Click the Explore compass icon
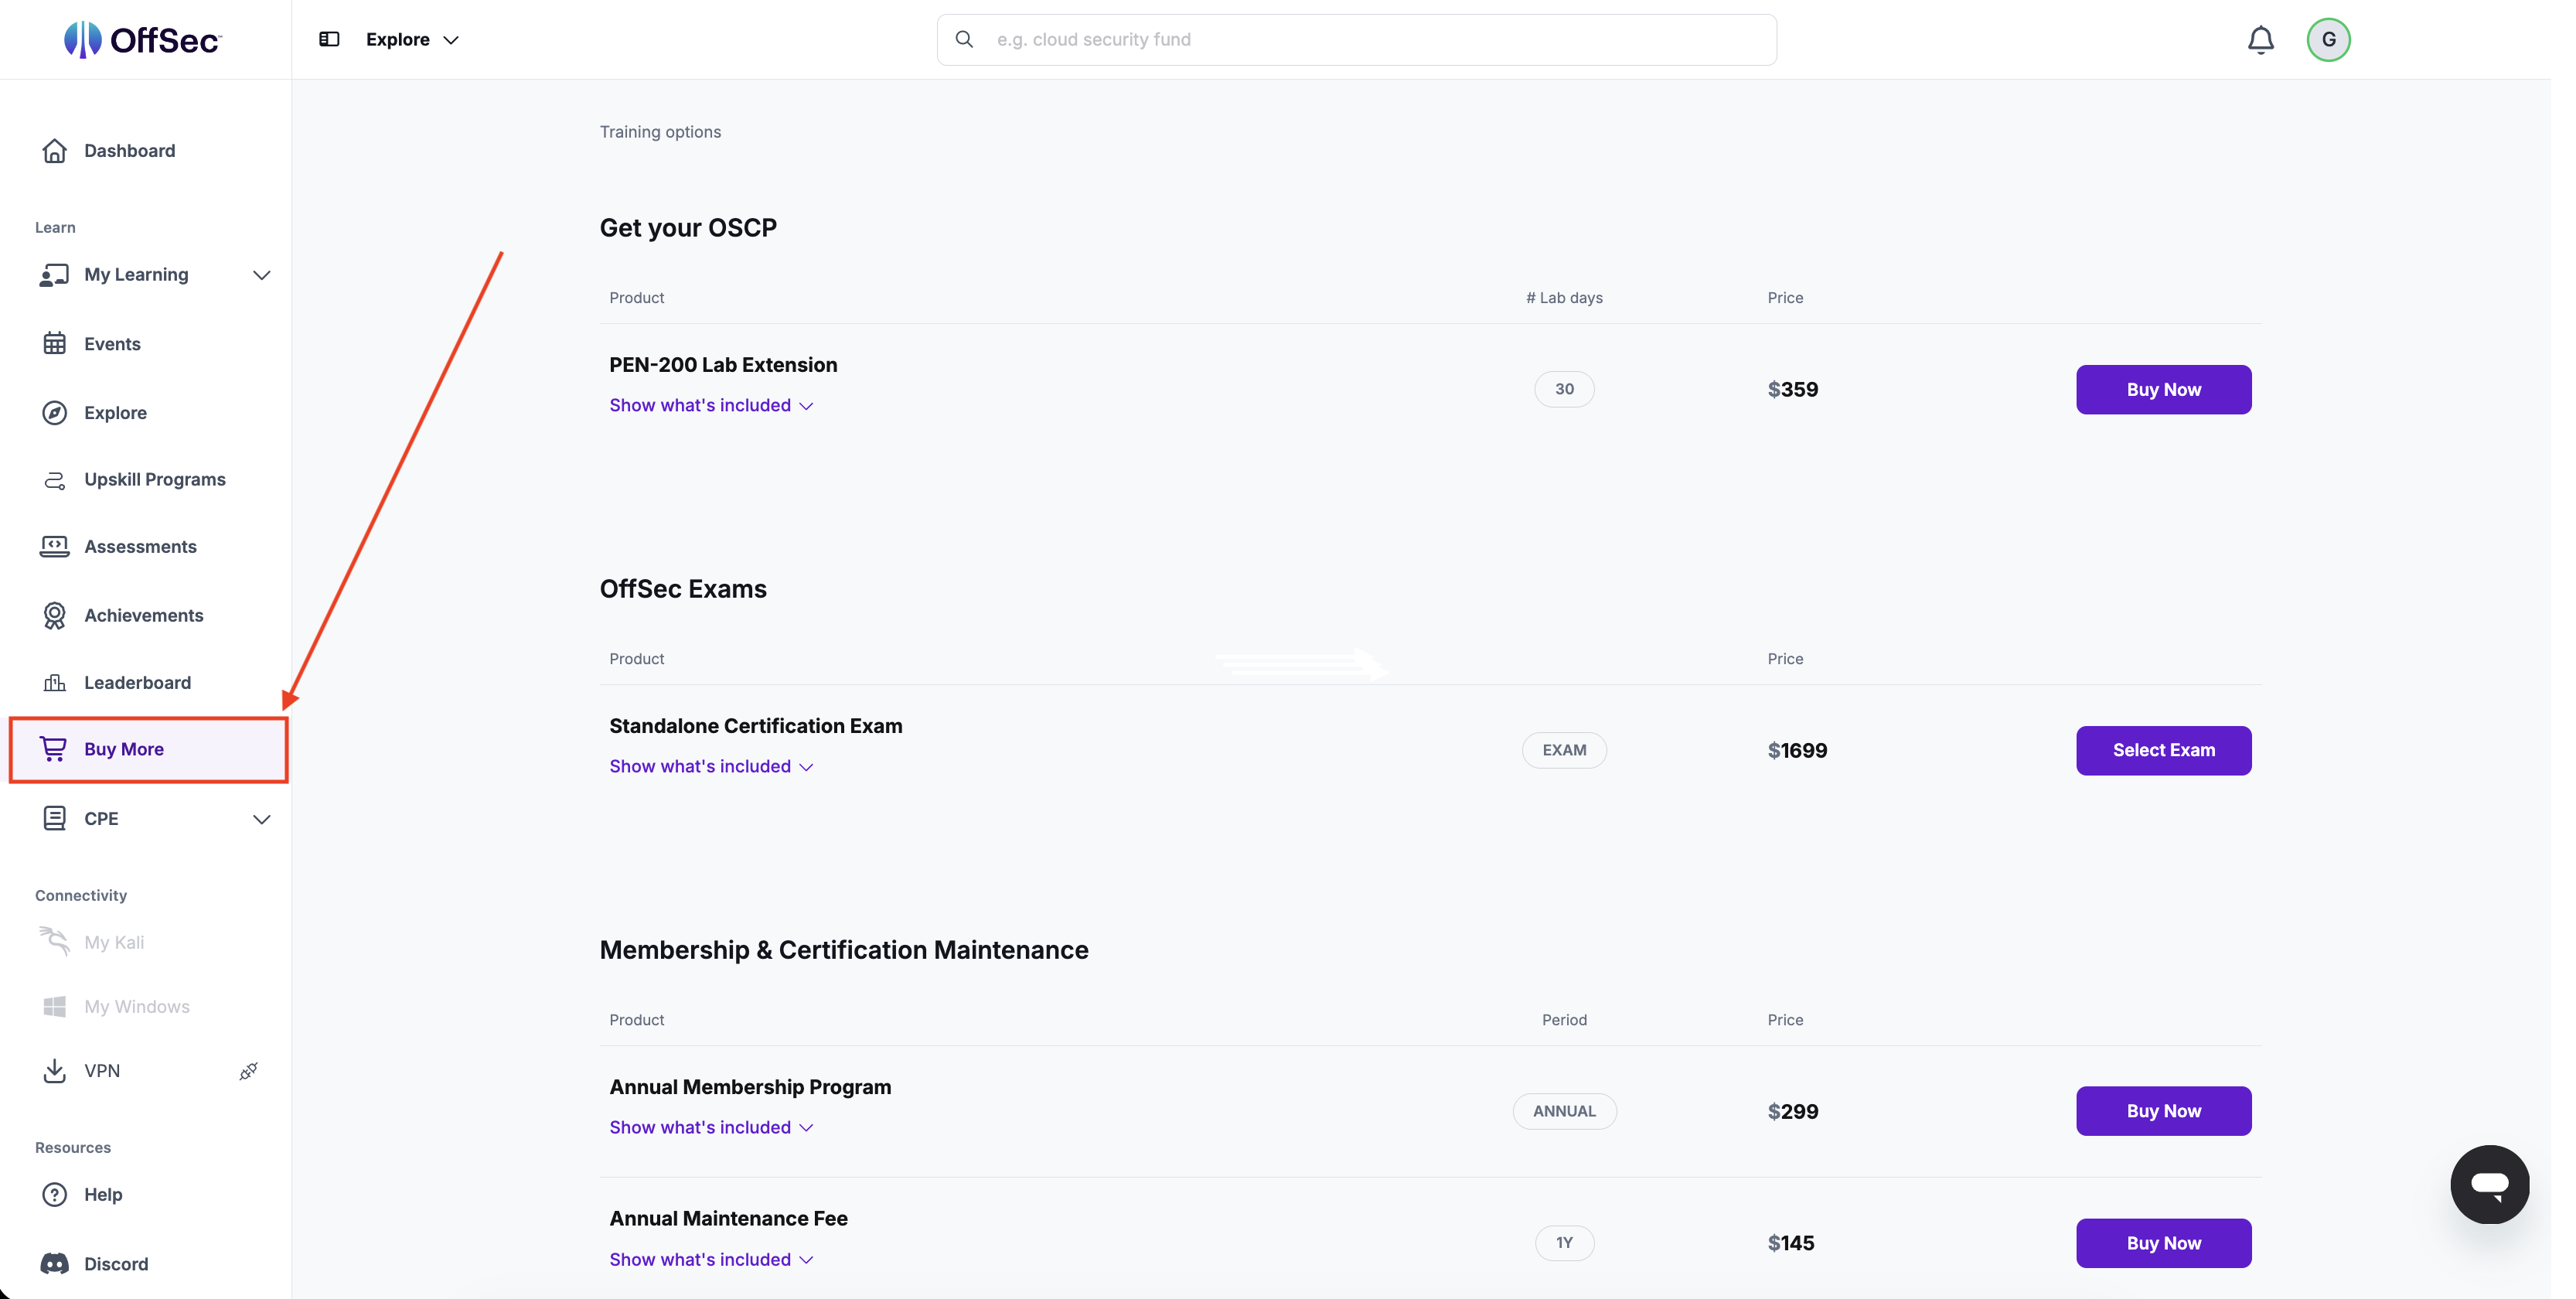The height and width of the screenshot is (1299, 2576). pos(55,412)
